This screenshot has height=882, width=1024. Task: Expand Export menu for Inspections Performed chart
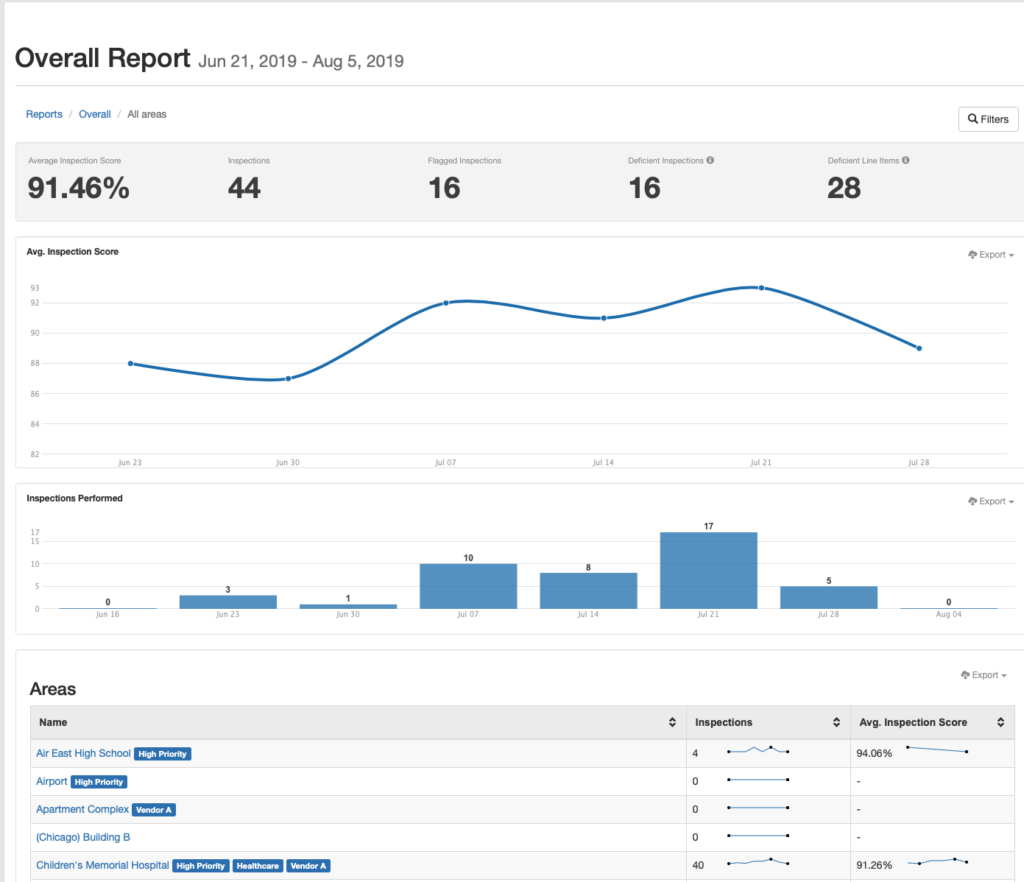coord(991,501)
